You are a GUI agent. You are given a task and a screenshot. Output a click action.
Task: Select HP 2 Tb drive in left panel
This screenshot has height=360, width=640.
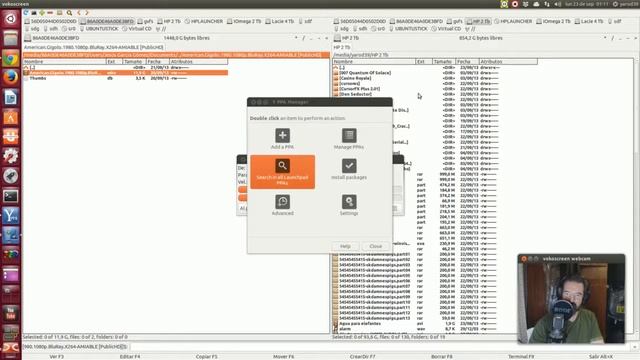(169, 21)
